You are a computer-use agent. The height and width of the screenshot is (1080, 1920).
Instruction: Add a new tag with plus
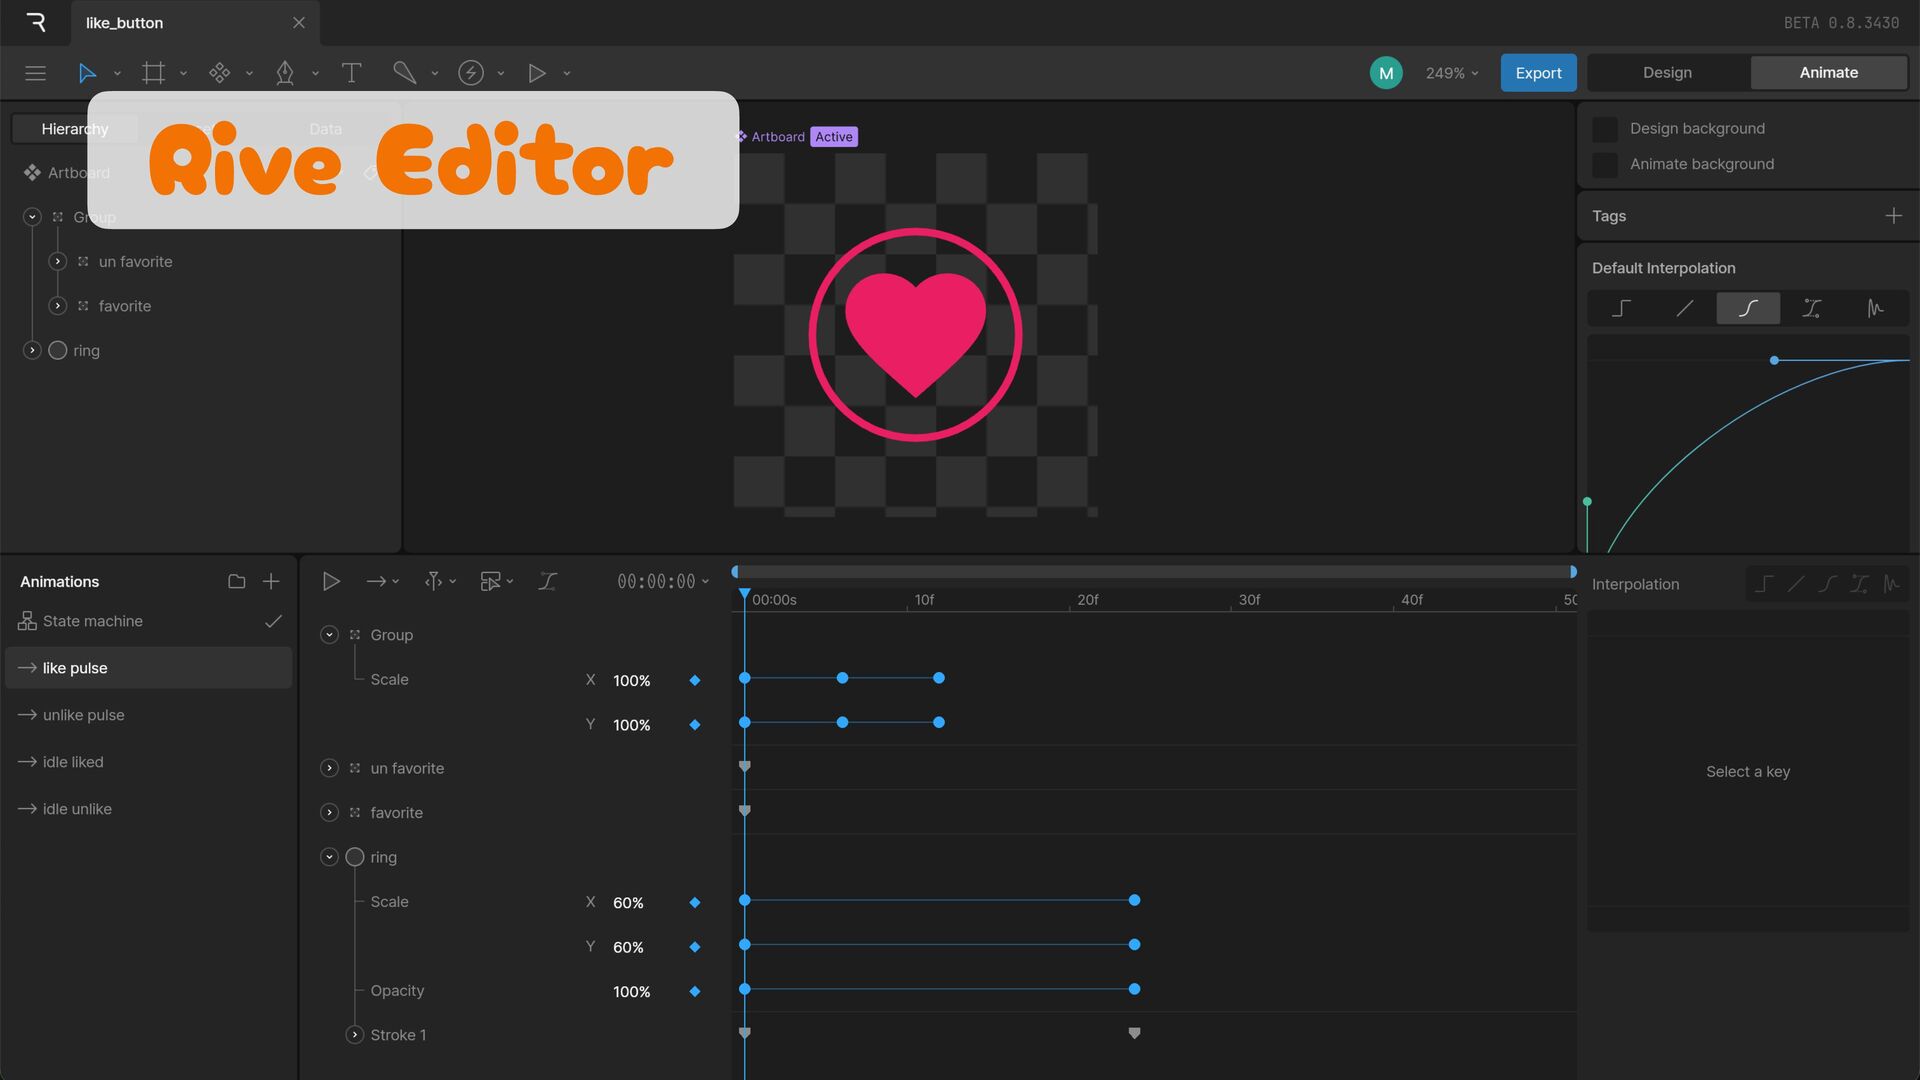point(1893,216)
